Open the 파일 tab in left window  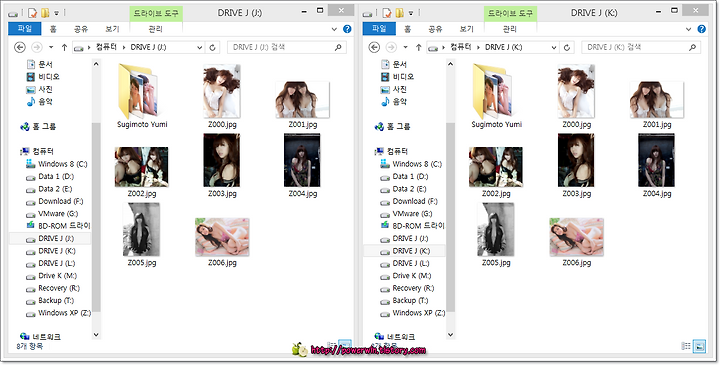[25, 29]
